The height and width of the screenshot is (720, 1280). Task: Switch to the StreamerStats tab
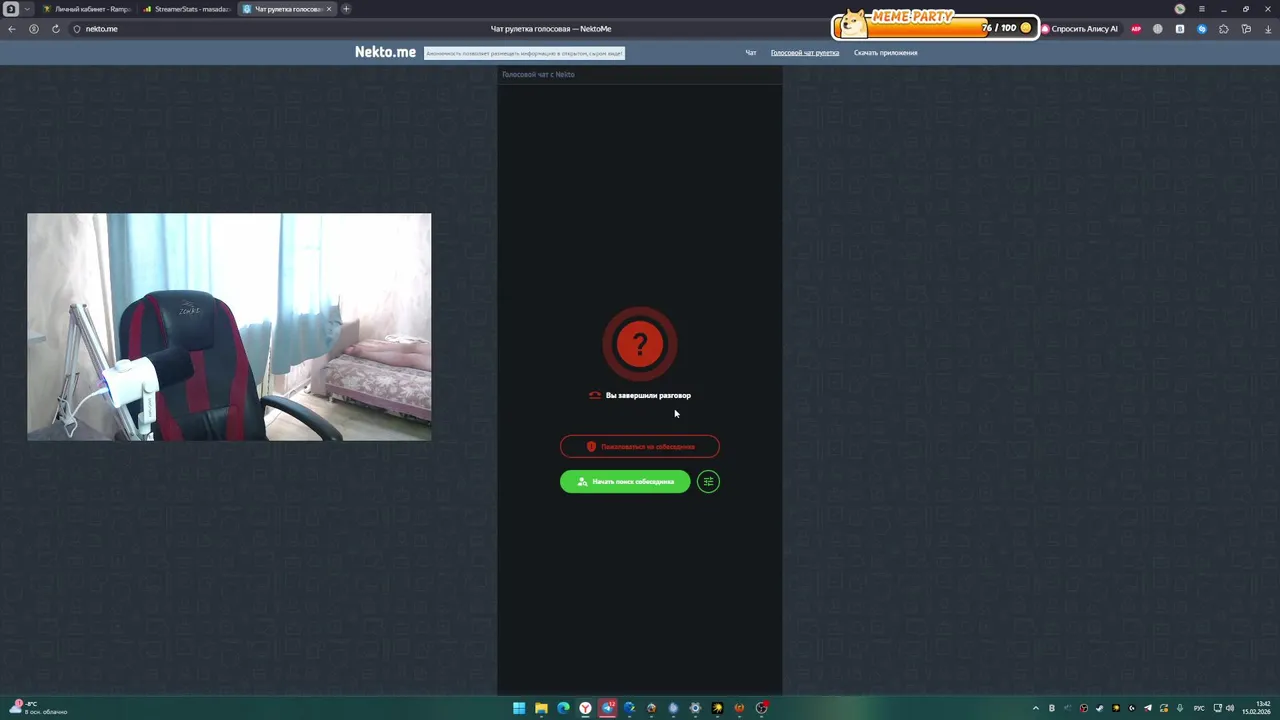[187, 9]
